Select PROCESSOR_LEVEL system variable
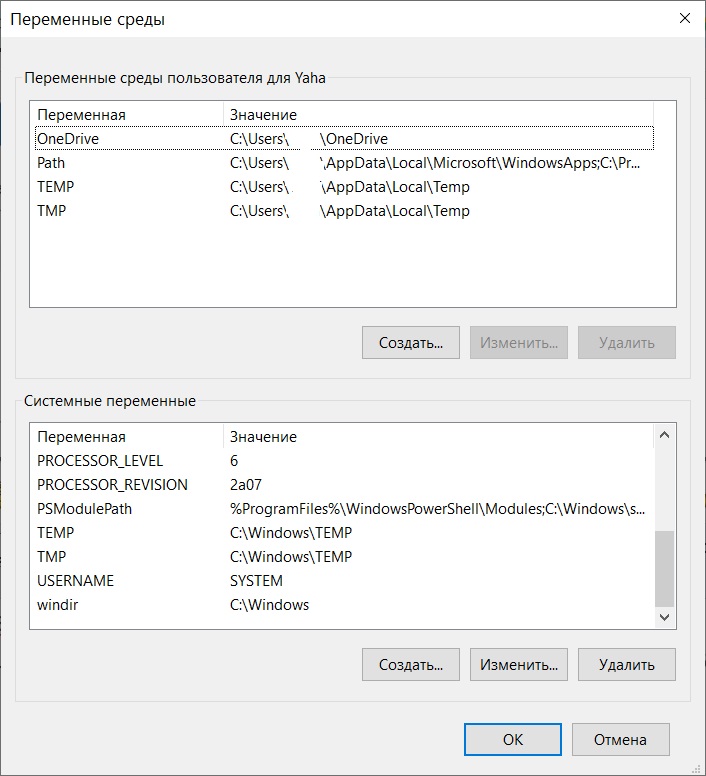This screenshot has width=706, height=776. (x=100, y=461)
